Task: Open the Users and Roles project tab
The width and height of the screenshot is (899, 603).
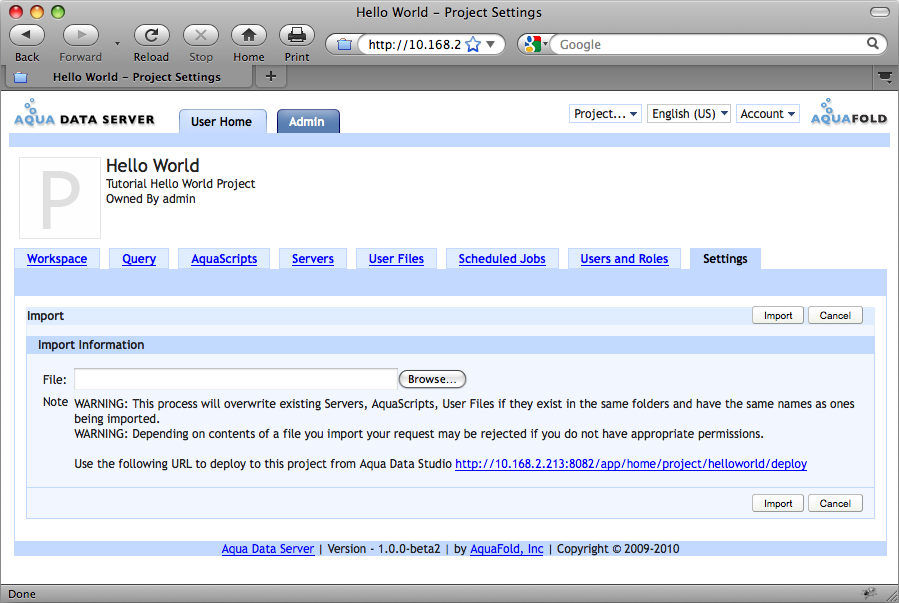Action: point(624,259)
